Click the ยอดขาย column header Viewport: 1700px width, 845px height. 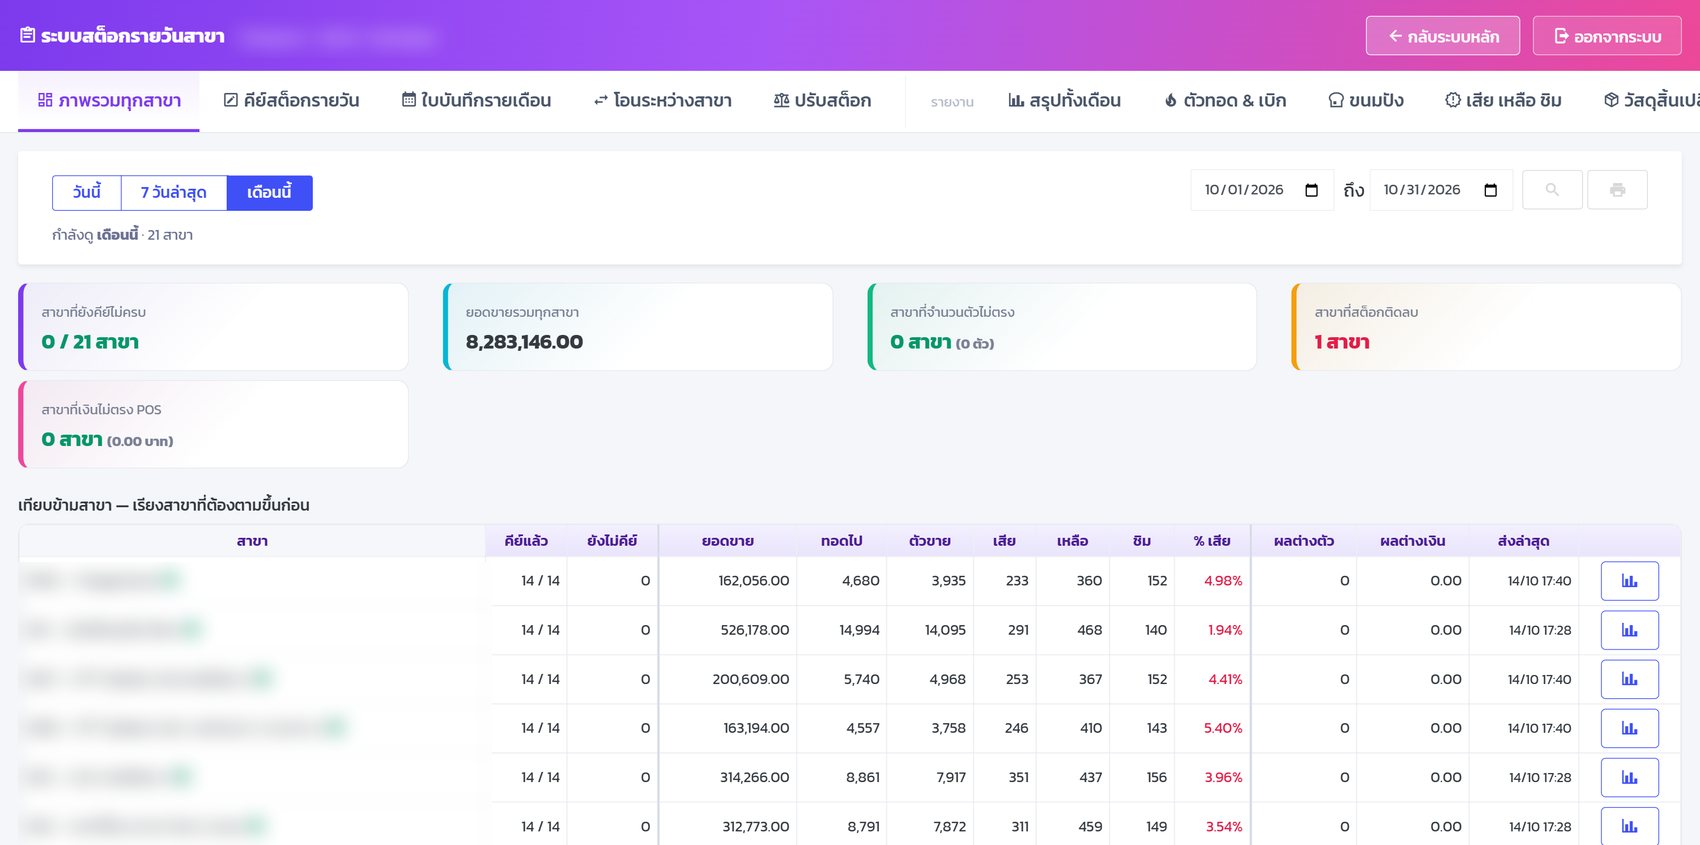(727, 541)
